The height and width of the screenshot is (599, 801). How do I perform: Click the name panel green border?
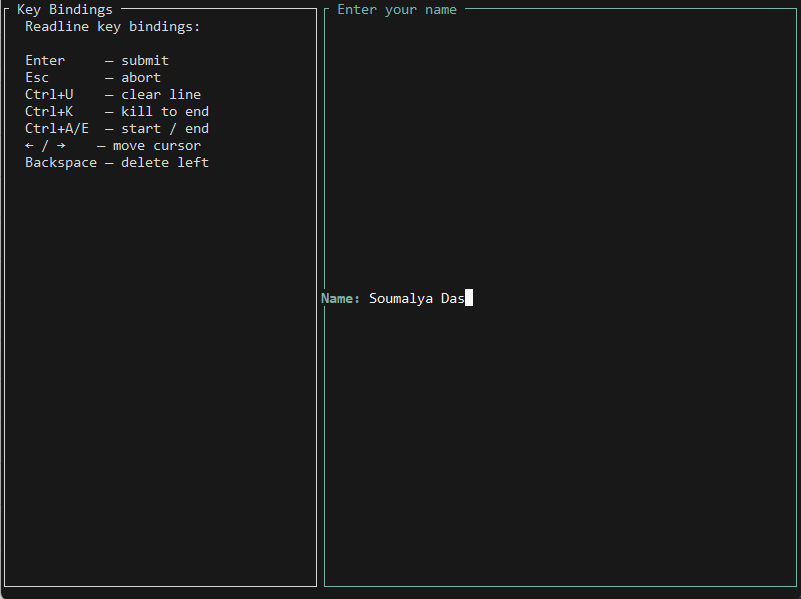click(324, 300)
